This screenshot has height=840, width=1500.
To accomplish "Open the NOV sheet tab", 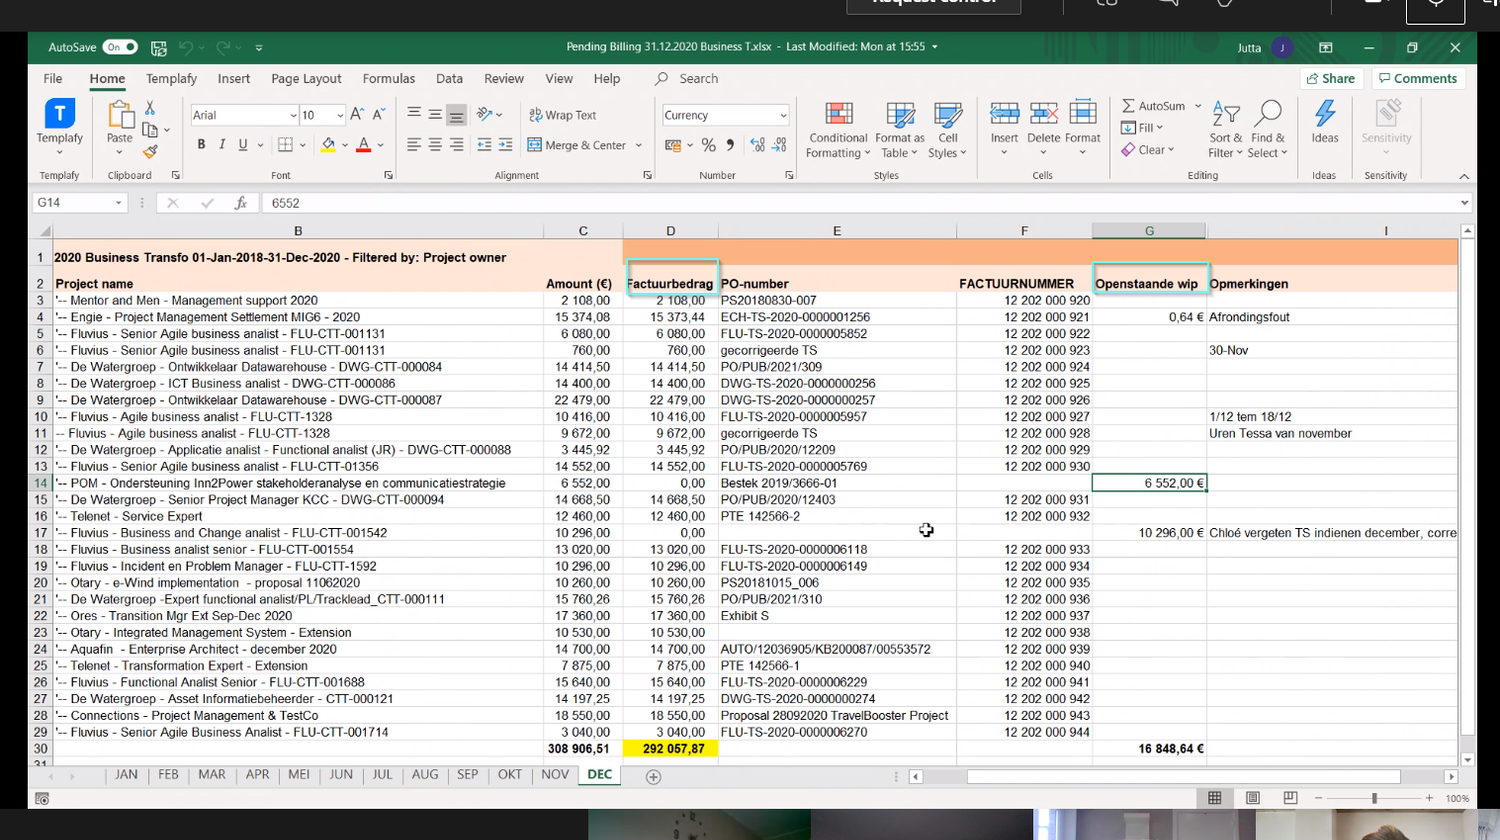I will [x=555, y=775].
